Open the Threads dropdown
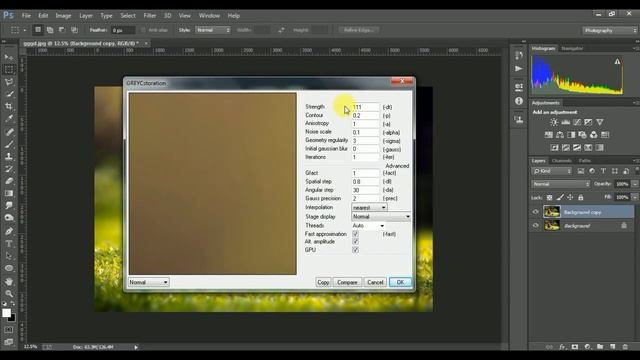This screenshot has height=360, width=640. point(368,225)
